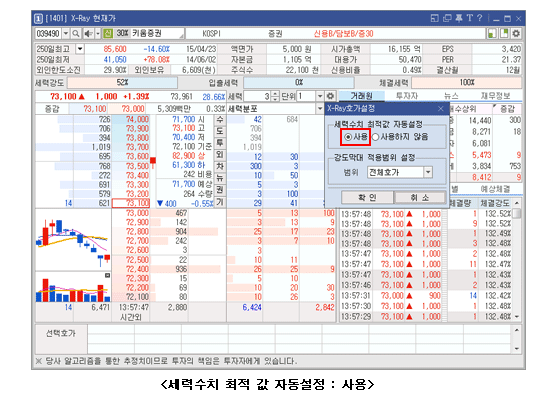
Task: Click the 체결강도 column header
Action: [x=494, y=203]
